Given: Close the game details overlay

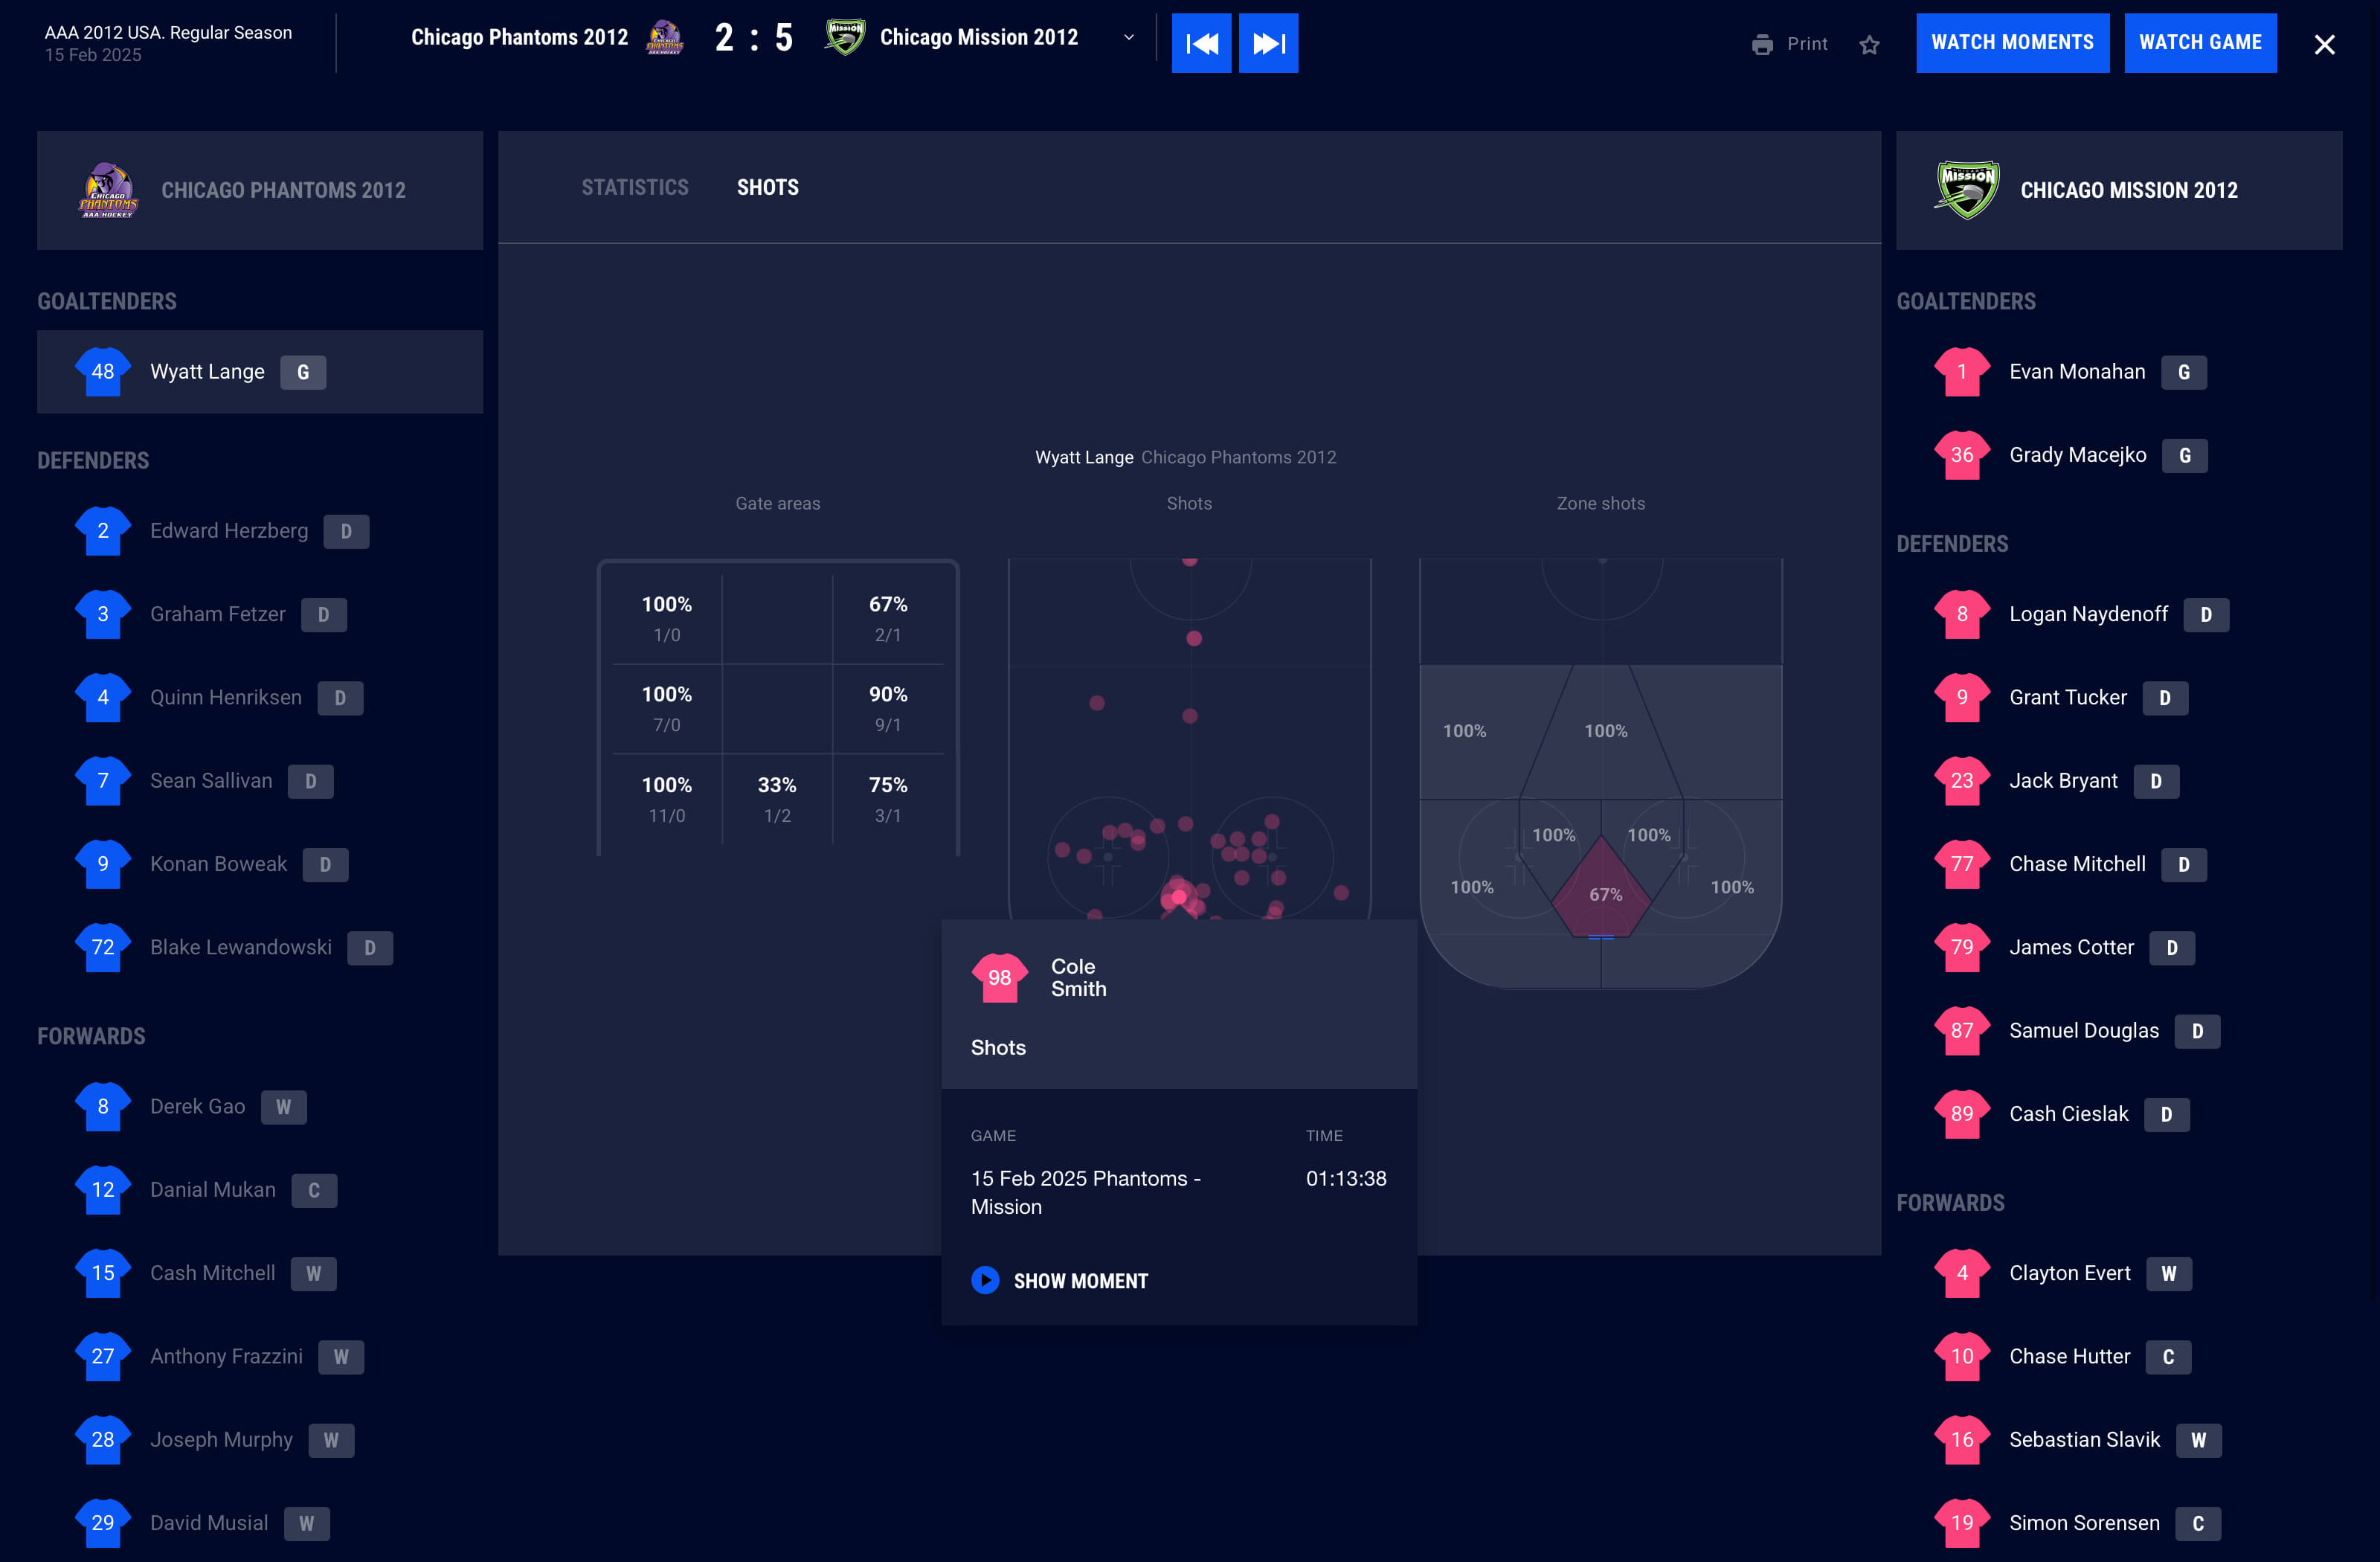Looking at the screenshot, I should 2324,44.
